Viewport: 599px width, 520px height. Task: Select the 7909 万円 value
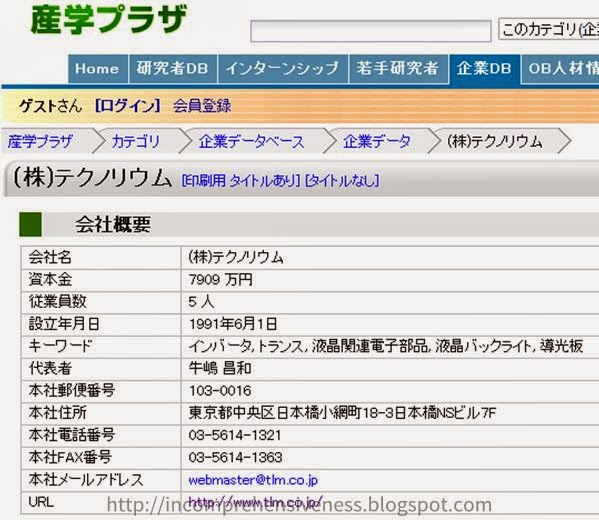(x=220, y=280)
